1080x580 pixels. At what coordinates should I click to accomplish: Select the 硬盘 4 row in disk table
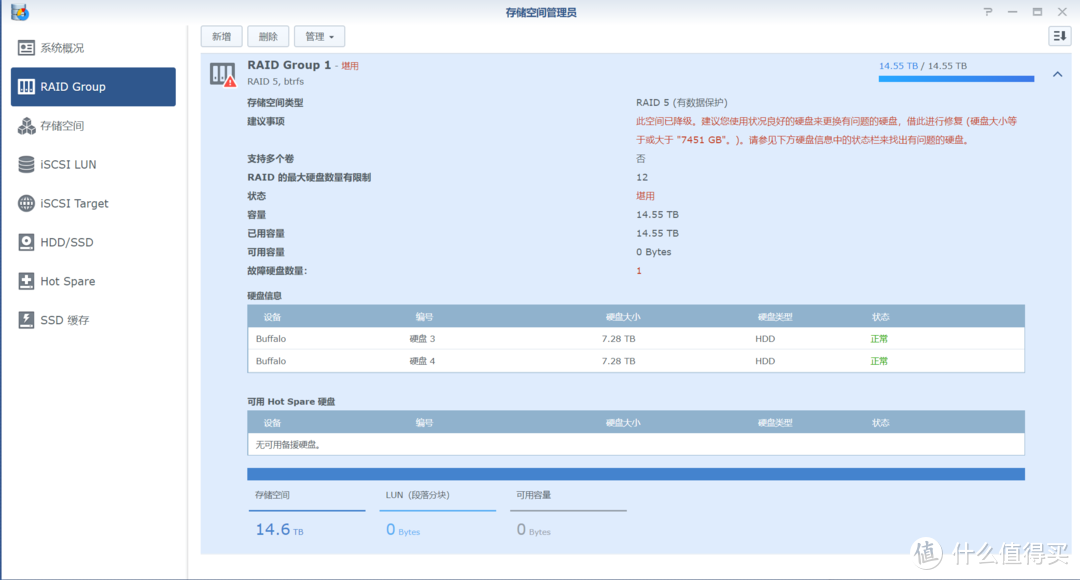pyautogui.click(x=636, y=361)
